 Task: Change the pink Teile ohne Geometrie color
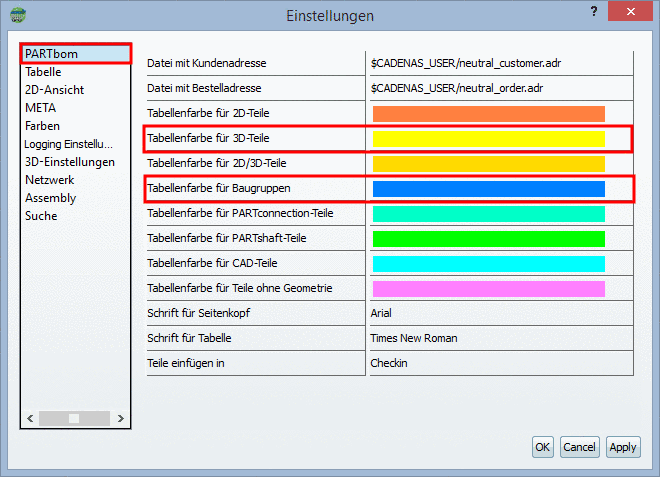tap(489, 289)
